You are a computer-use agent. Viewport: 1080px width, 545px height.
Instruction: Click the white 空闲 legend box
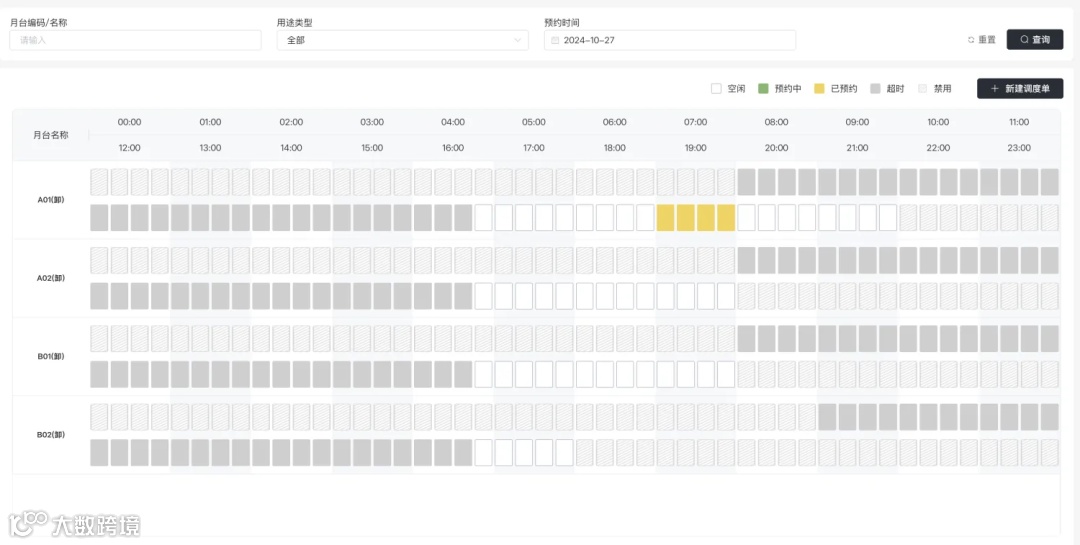pyautogui.click(x=716, y=89)
